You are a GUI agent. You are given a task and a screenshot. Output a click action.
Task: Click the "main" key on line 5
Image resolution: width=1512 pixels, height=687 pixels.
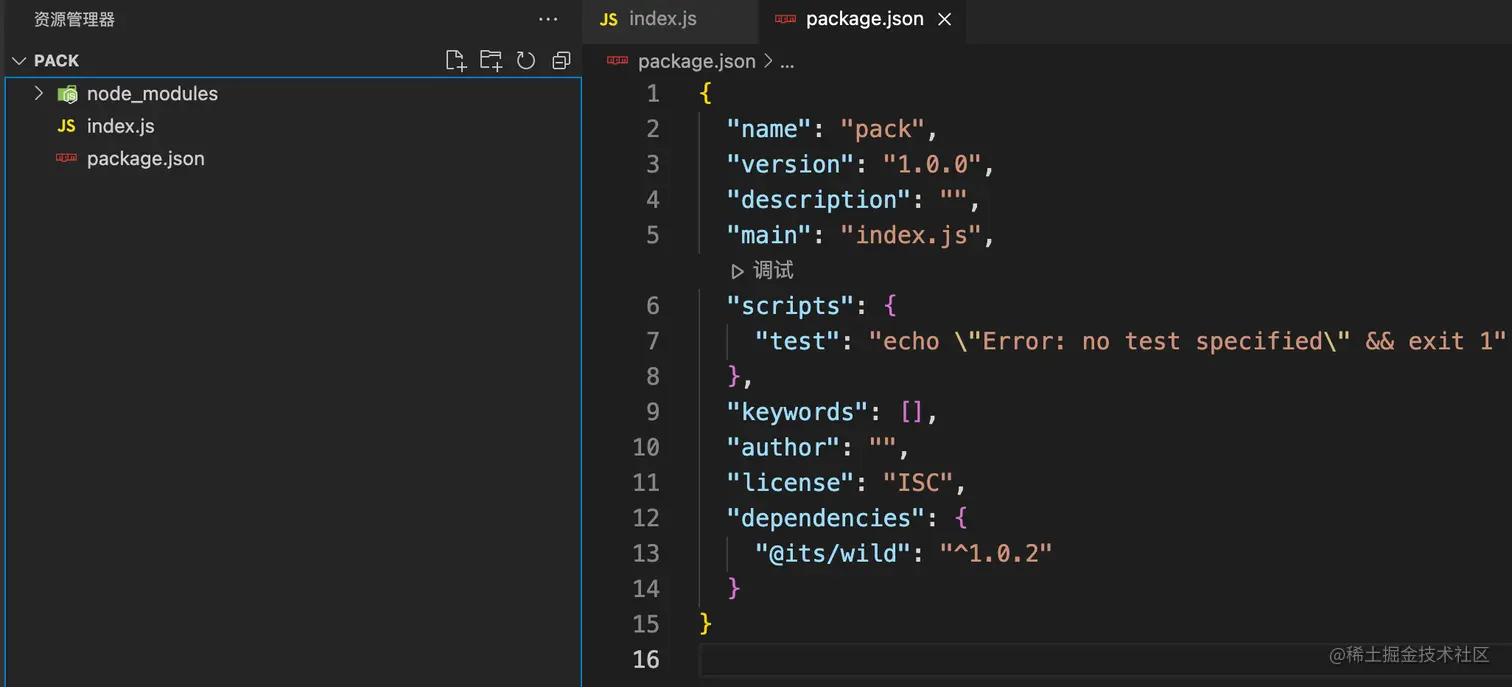tap(769, 235)
